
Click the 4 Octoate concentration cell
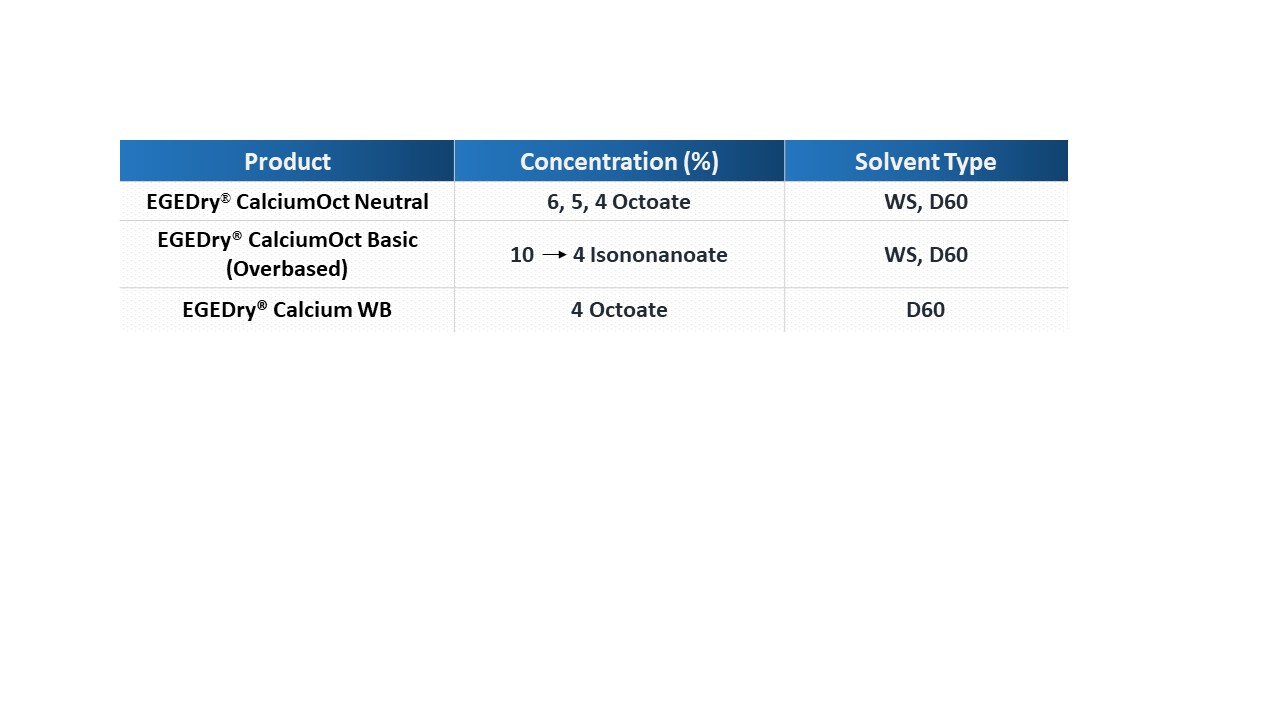pyautogui.click(x=619, y=310)
